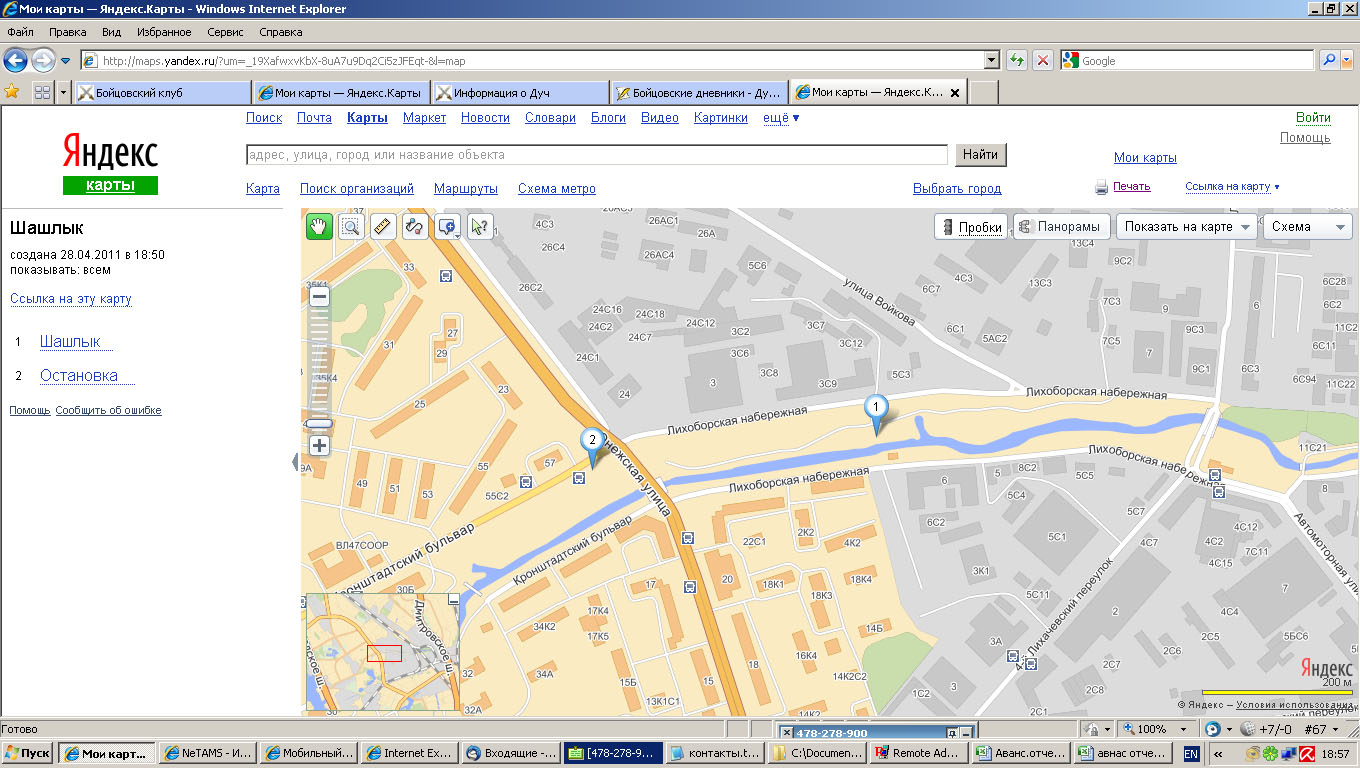Image resolution: width=1360 pixels, height=768 pixels.
Task: Open the add placemark tool
Action: coord(447,227)
